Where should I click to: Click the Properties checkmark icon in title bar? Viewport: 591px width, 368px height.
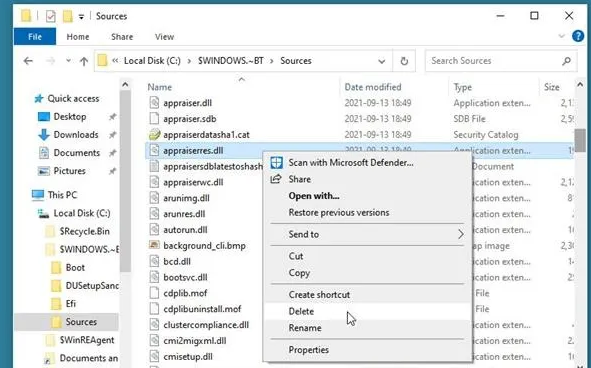51,16
